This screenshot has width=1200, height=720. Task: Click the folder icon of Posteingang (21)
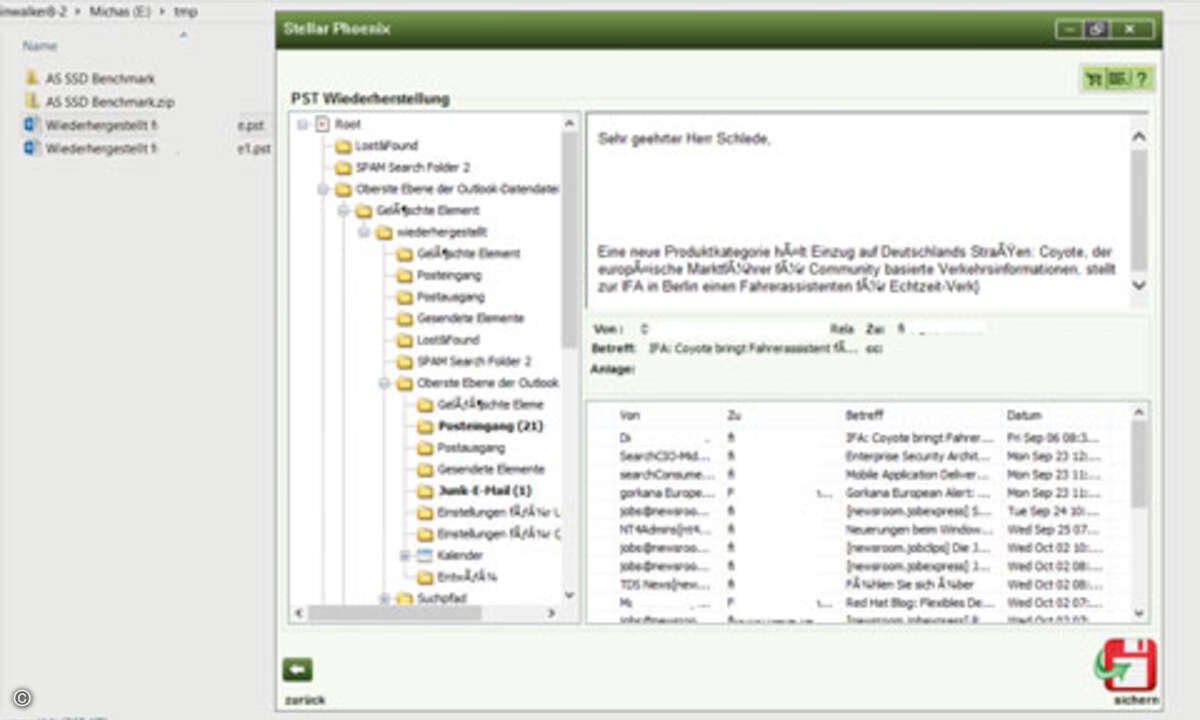(425, 426)
